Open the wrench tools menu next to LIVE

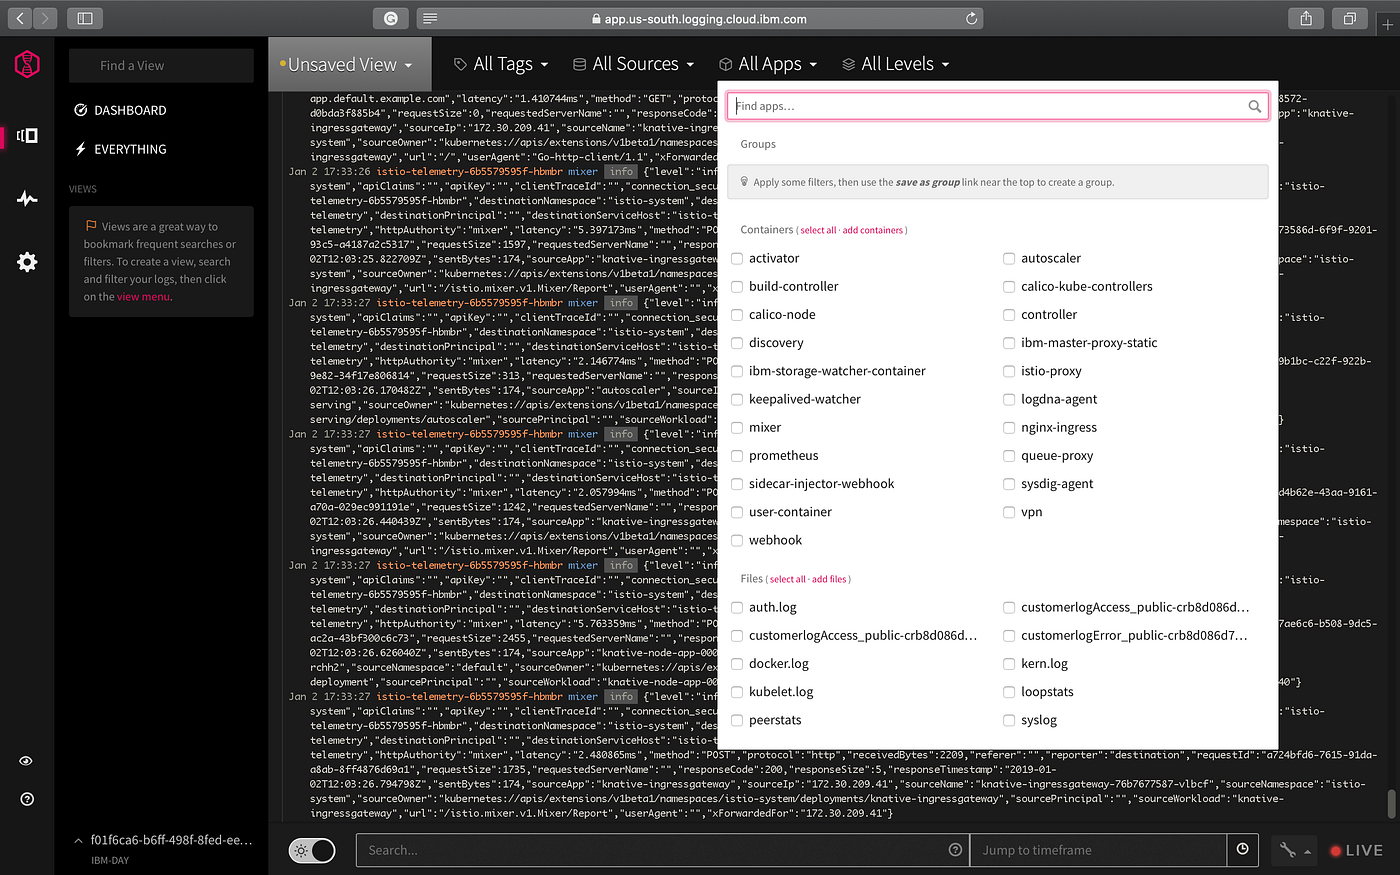[1291, 849]
